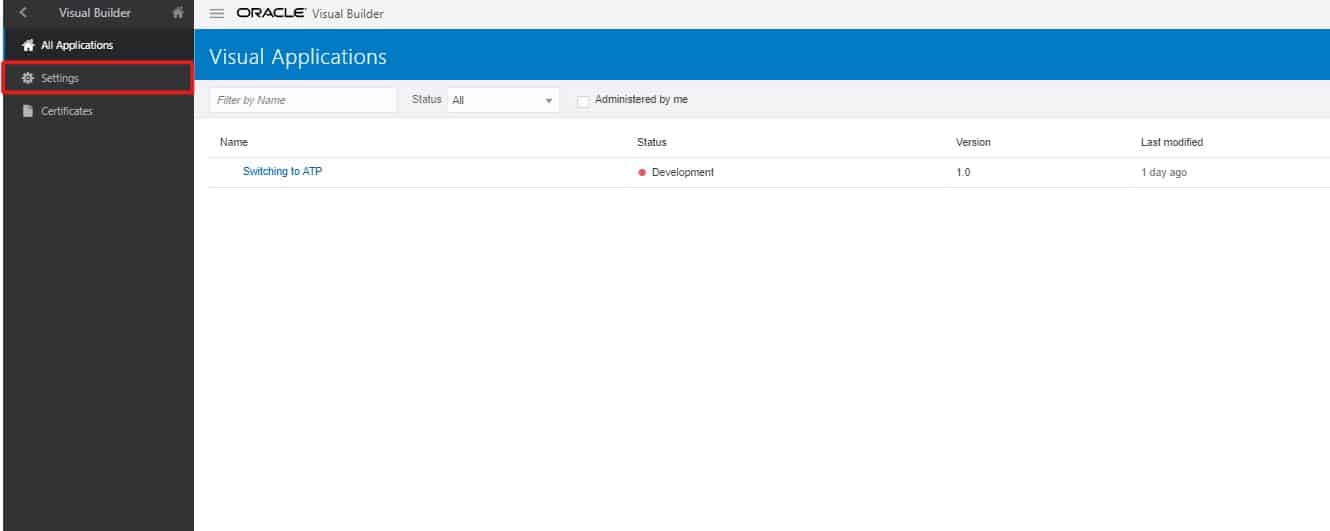Sort by the Name column header
This screenshot has width=1330, height=531.
coord(234,142)
